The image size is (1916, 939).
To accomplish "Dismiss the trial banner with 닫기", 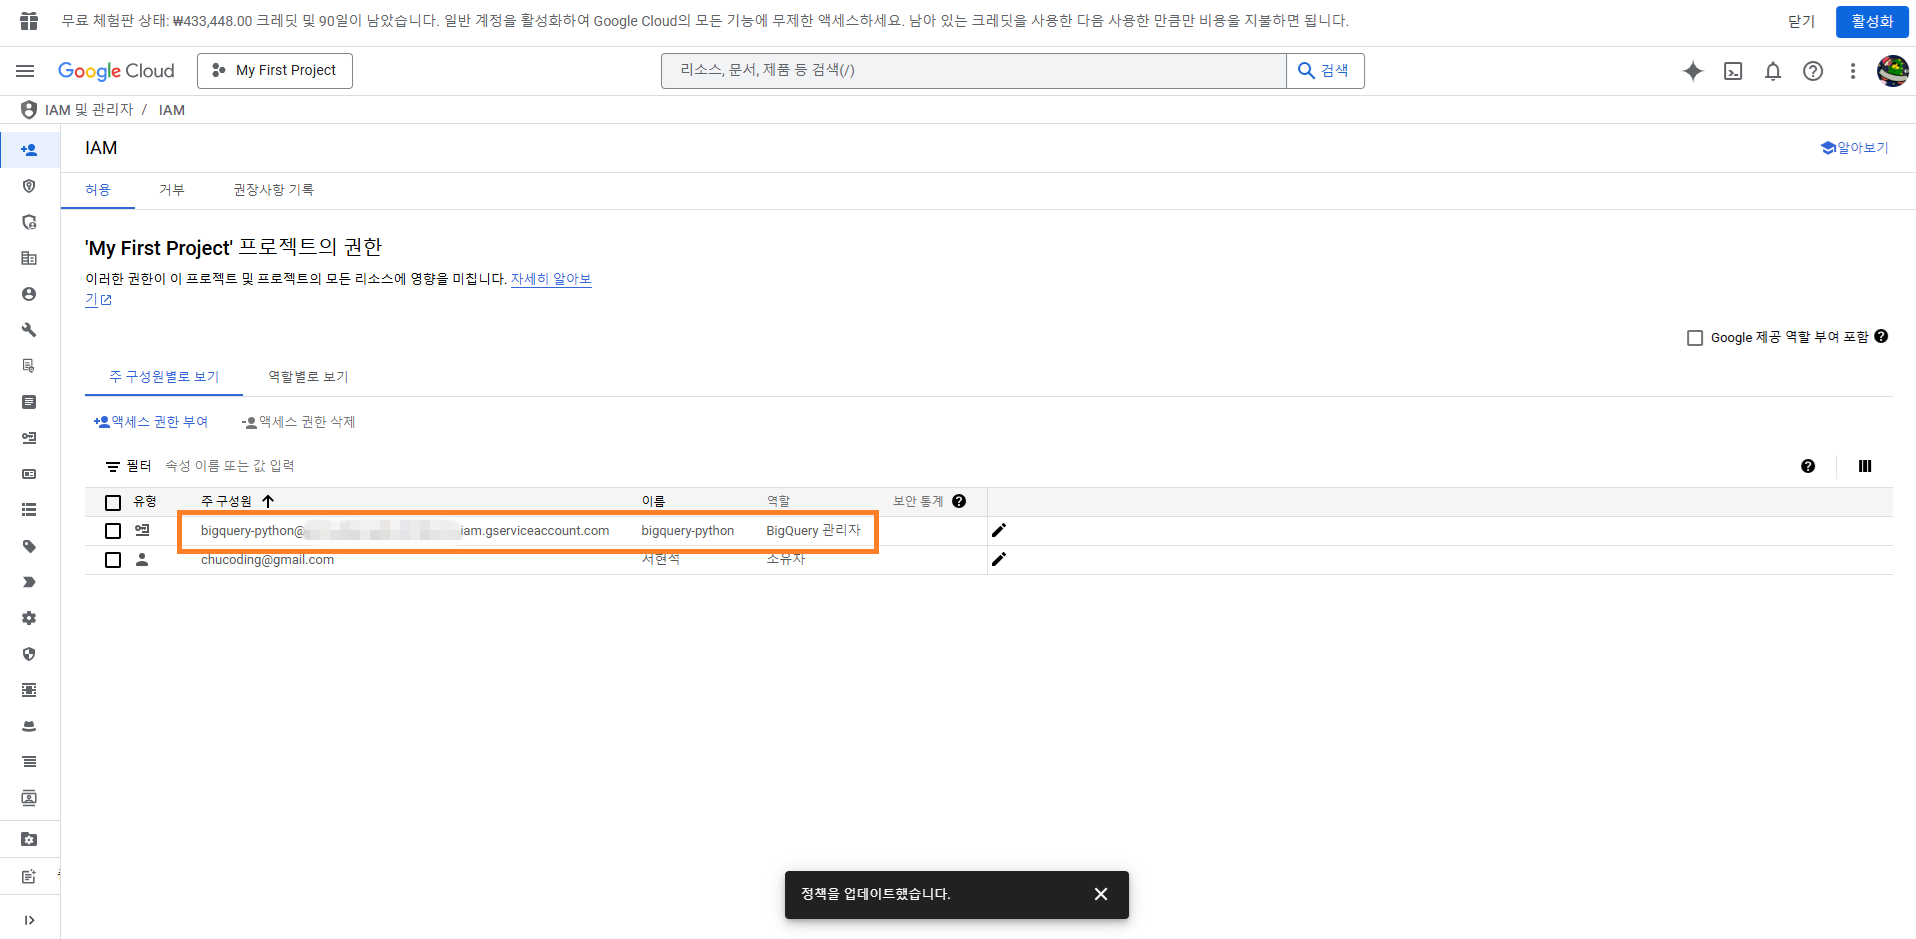I will (1801, 21).
